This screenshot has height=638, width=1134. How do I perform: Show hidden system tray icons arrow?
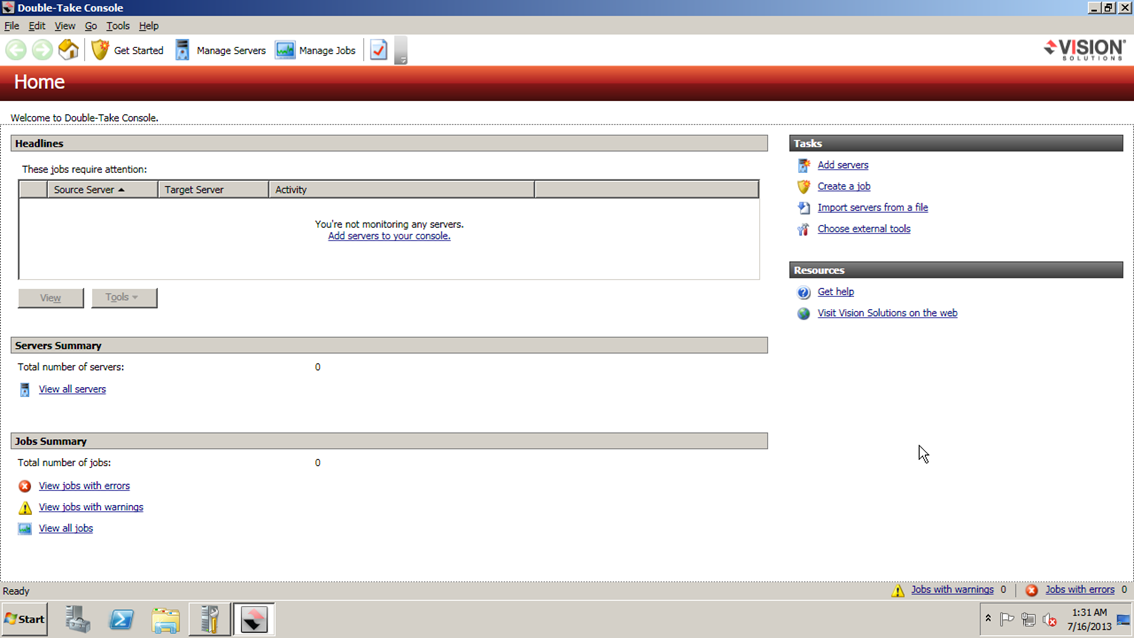(x=988, y=619)
